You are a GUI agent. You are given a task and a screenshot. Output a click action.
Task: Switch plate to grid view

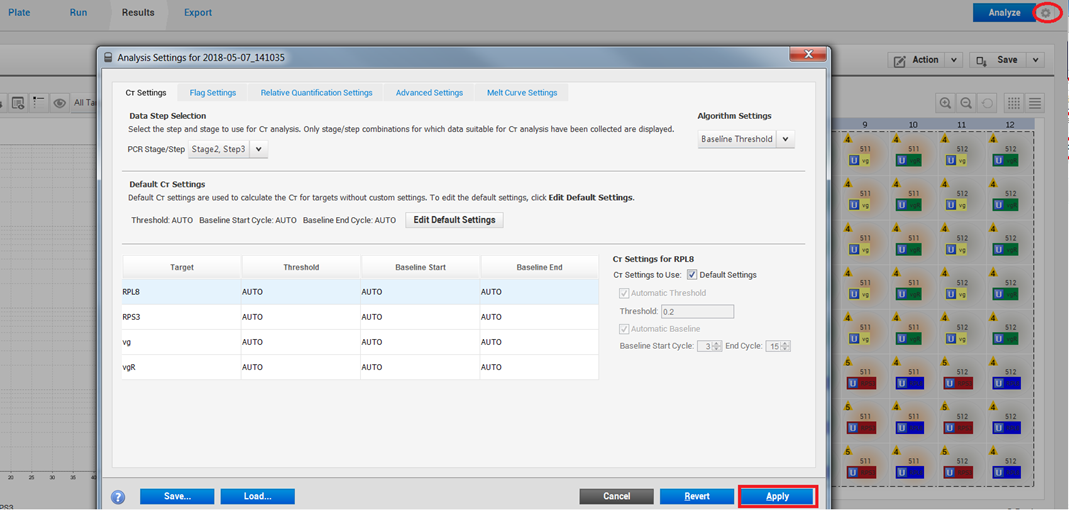pos(1014,103)
